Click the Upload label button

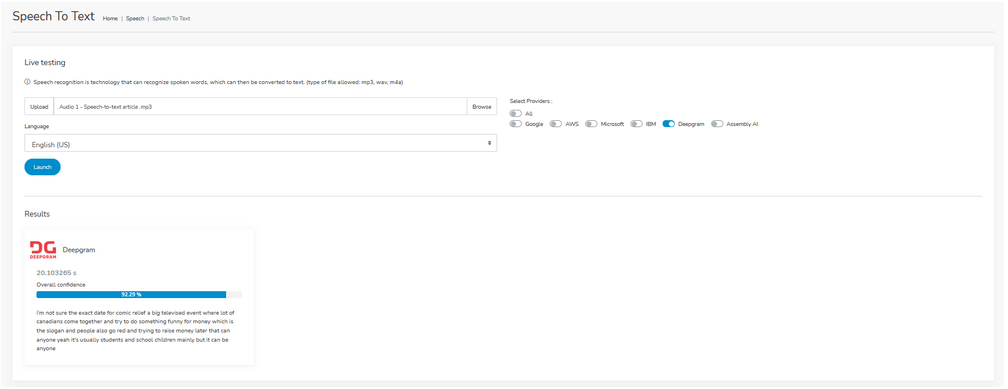(x=39, y=106)
